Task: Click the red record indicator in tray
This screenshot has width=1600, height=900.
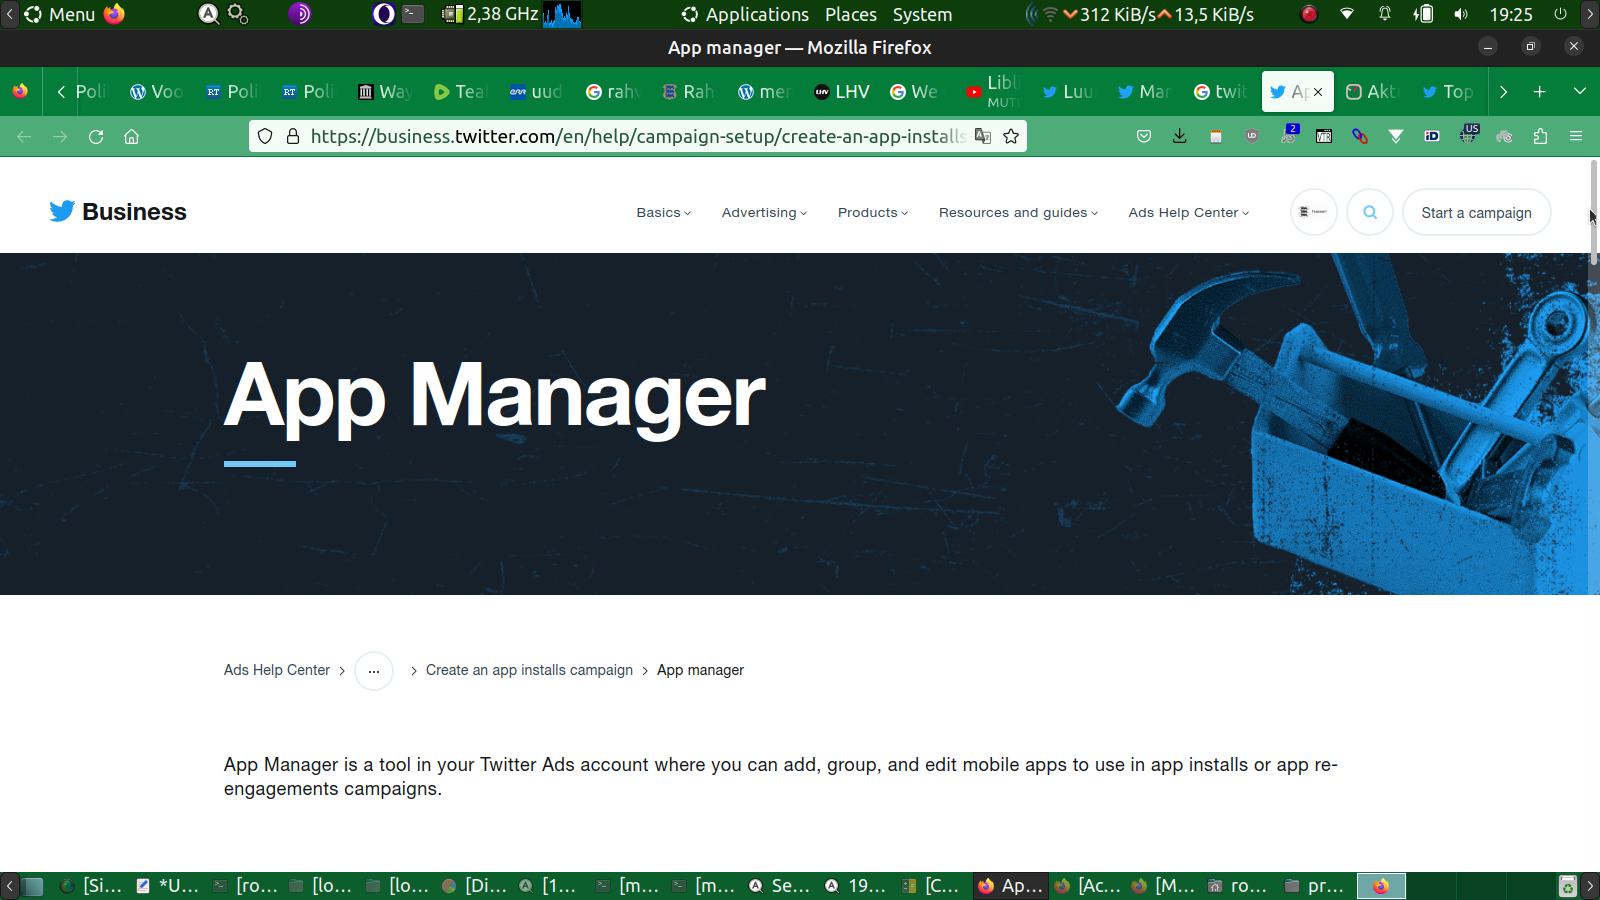Action: pyautogui.click(x=1309, y=14)
